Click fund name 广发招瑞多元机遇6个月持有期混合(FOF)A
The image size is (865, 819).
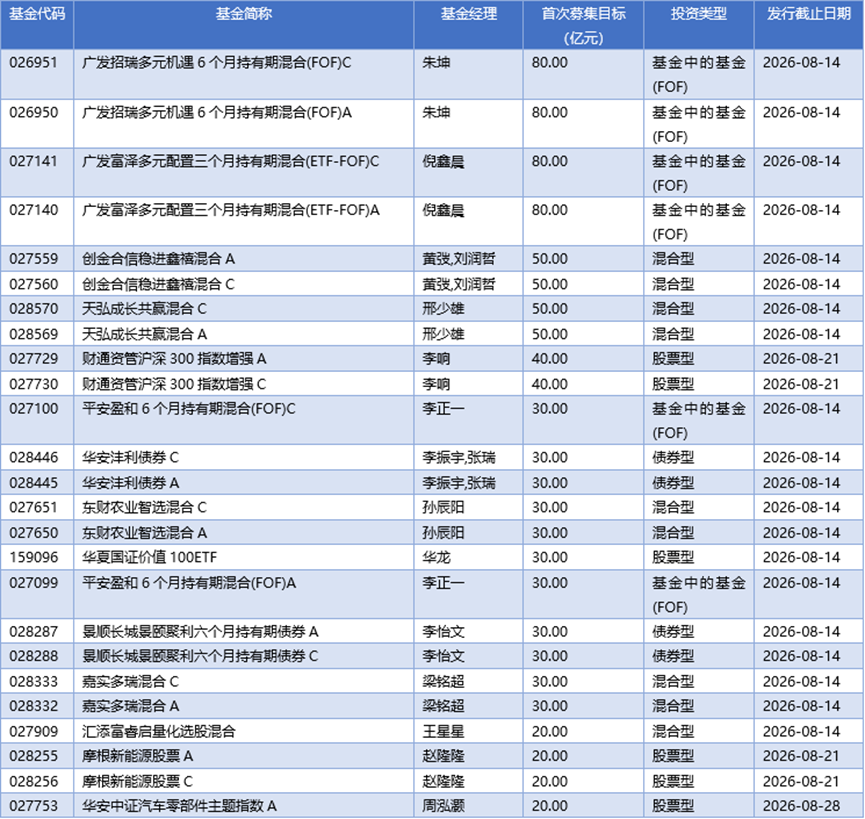tap(217, 113)
